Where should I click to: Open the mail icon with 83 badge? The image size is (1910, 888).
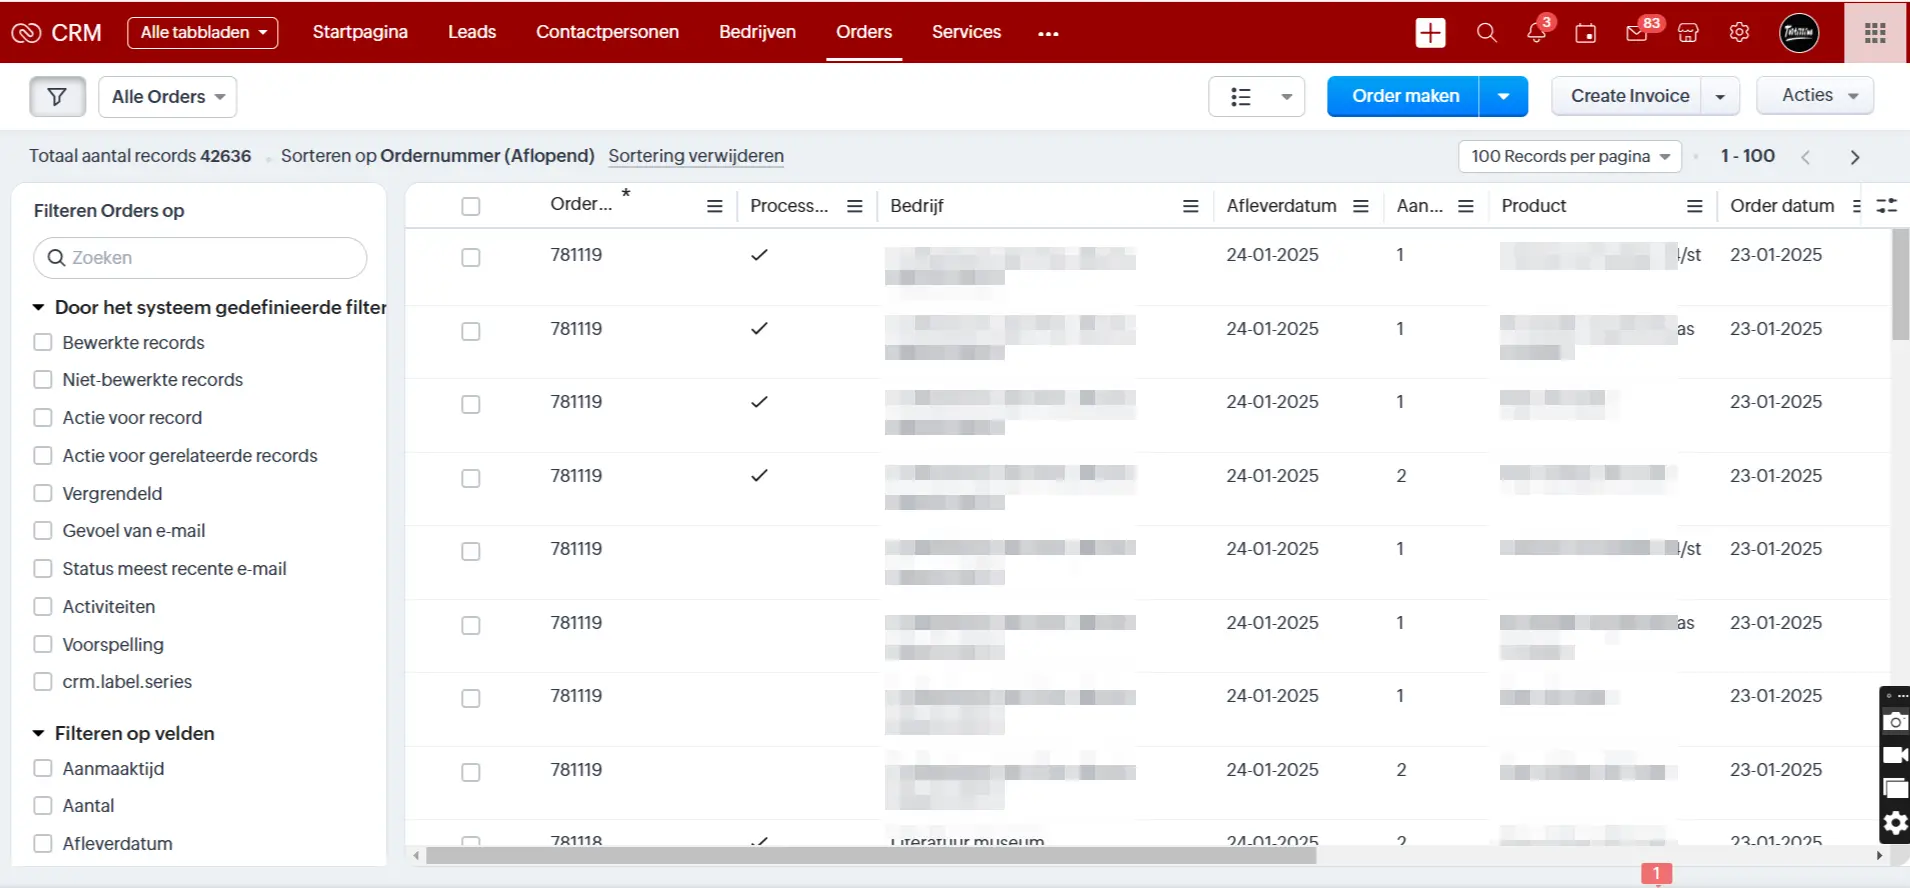1637,33
